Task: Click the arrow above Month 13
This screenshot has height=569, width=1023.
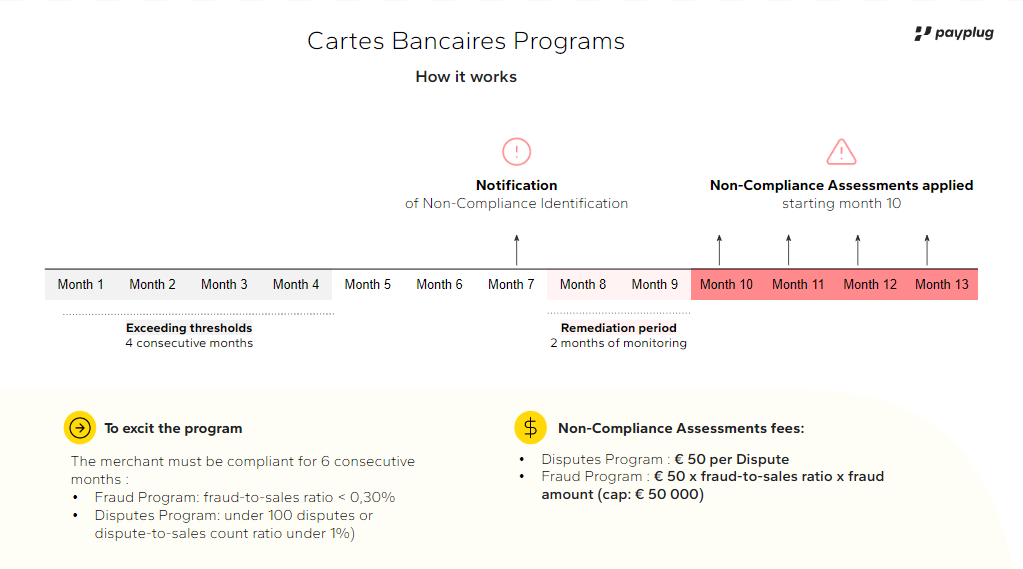Action: pyautogui.click(x=926, y=250)
